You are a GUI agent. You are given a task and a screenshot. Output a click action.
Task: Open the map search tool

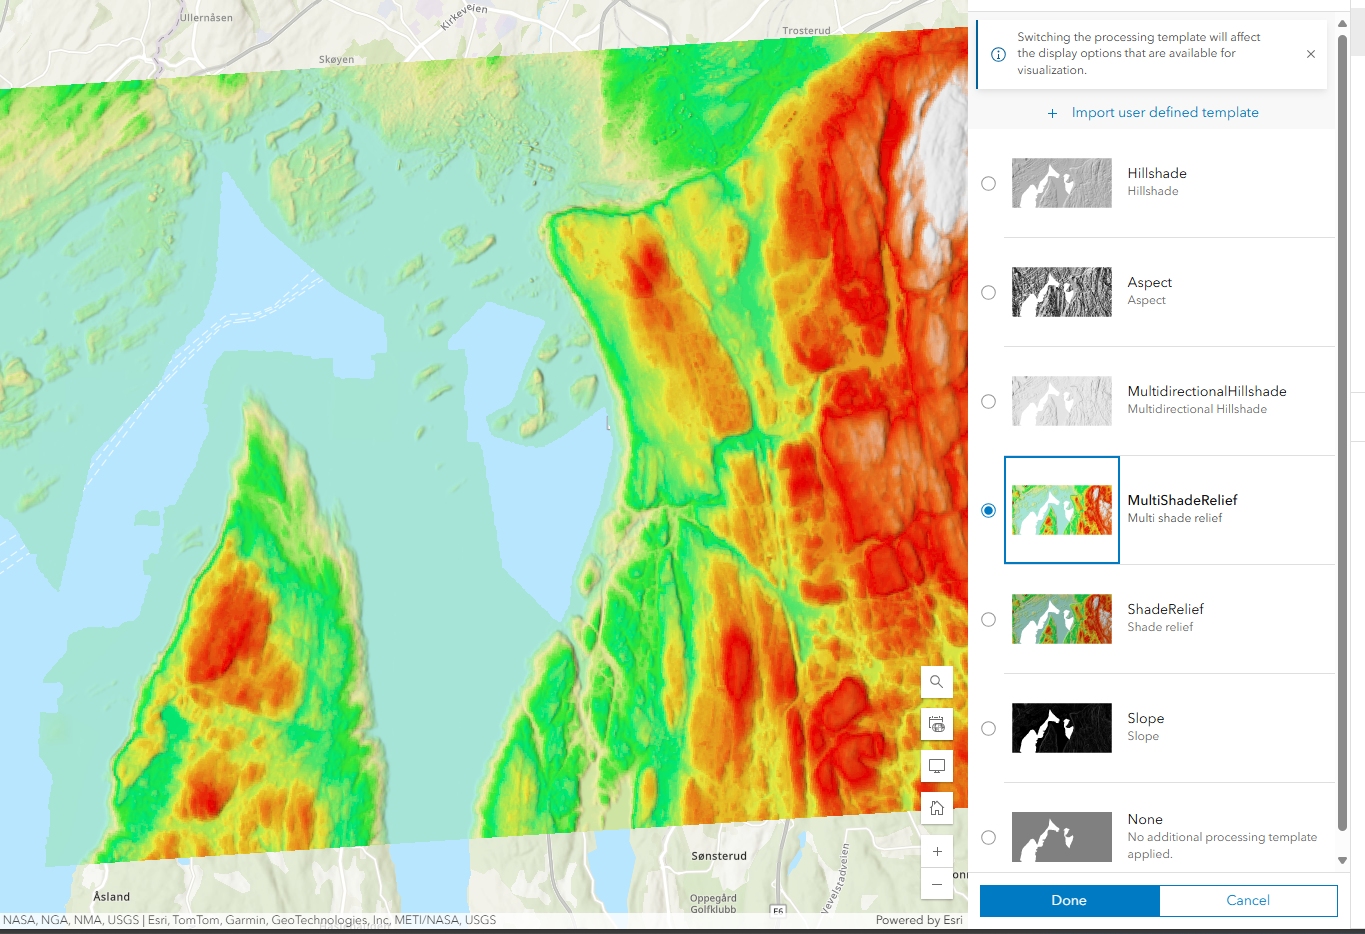(936, 682)
